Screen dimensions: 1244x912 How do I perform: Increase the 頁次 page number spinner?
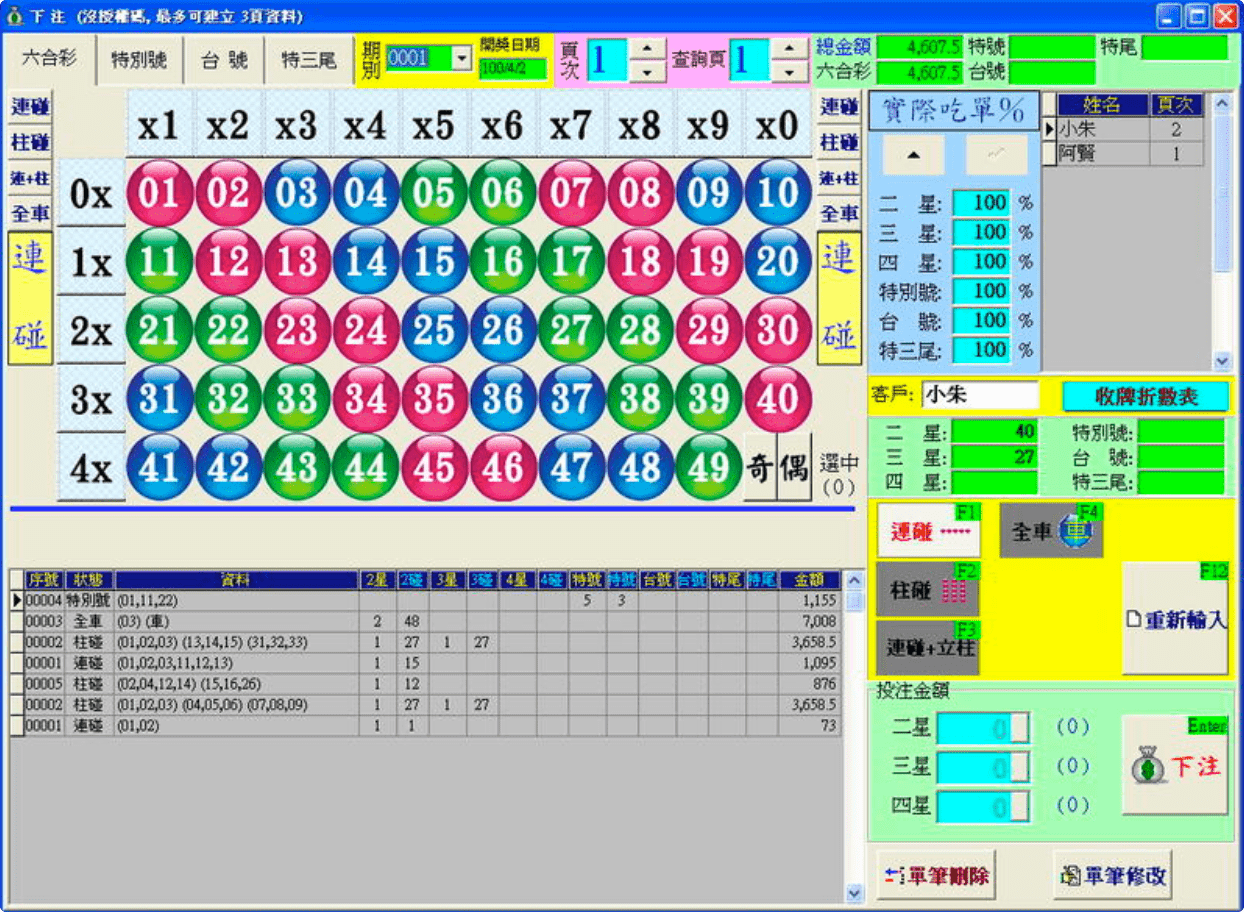pos(649,49)
